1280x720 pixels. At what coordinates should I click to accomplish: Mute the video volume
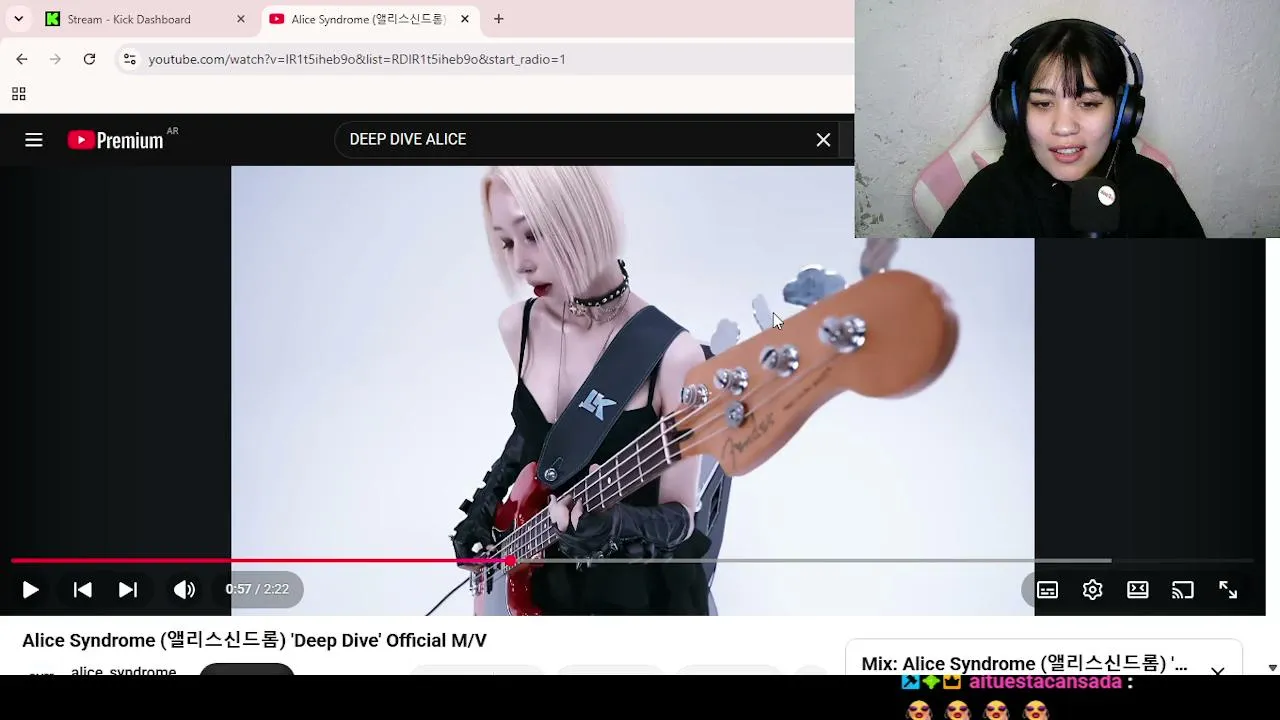point(184,590)
